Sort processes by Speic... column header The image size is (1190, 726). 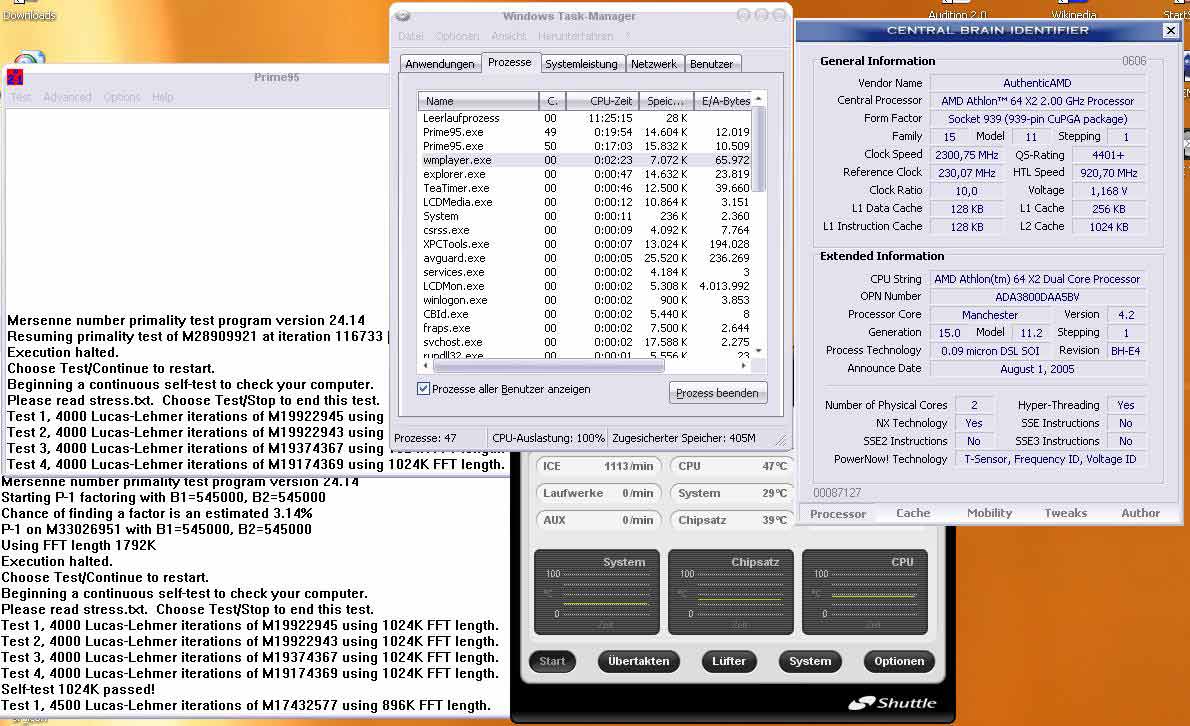point(666,101)
